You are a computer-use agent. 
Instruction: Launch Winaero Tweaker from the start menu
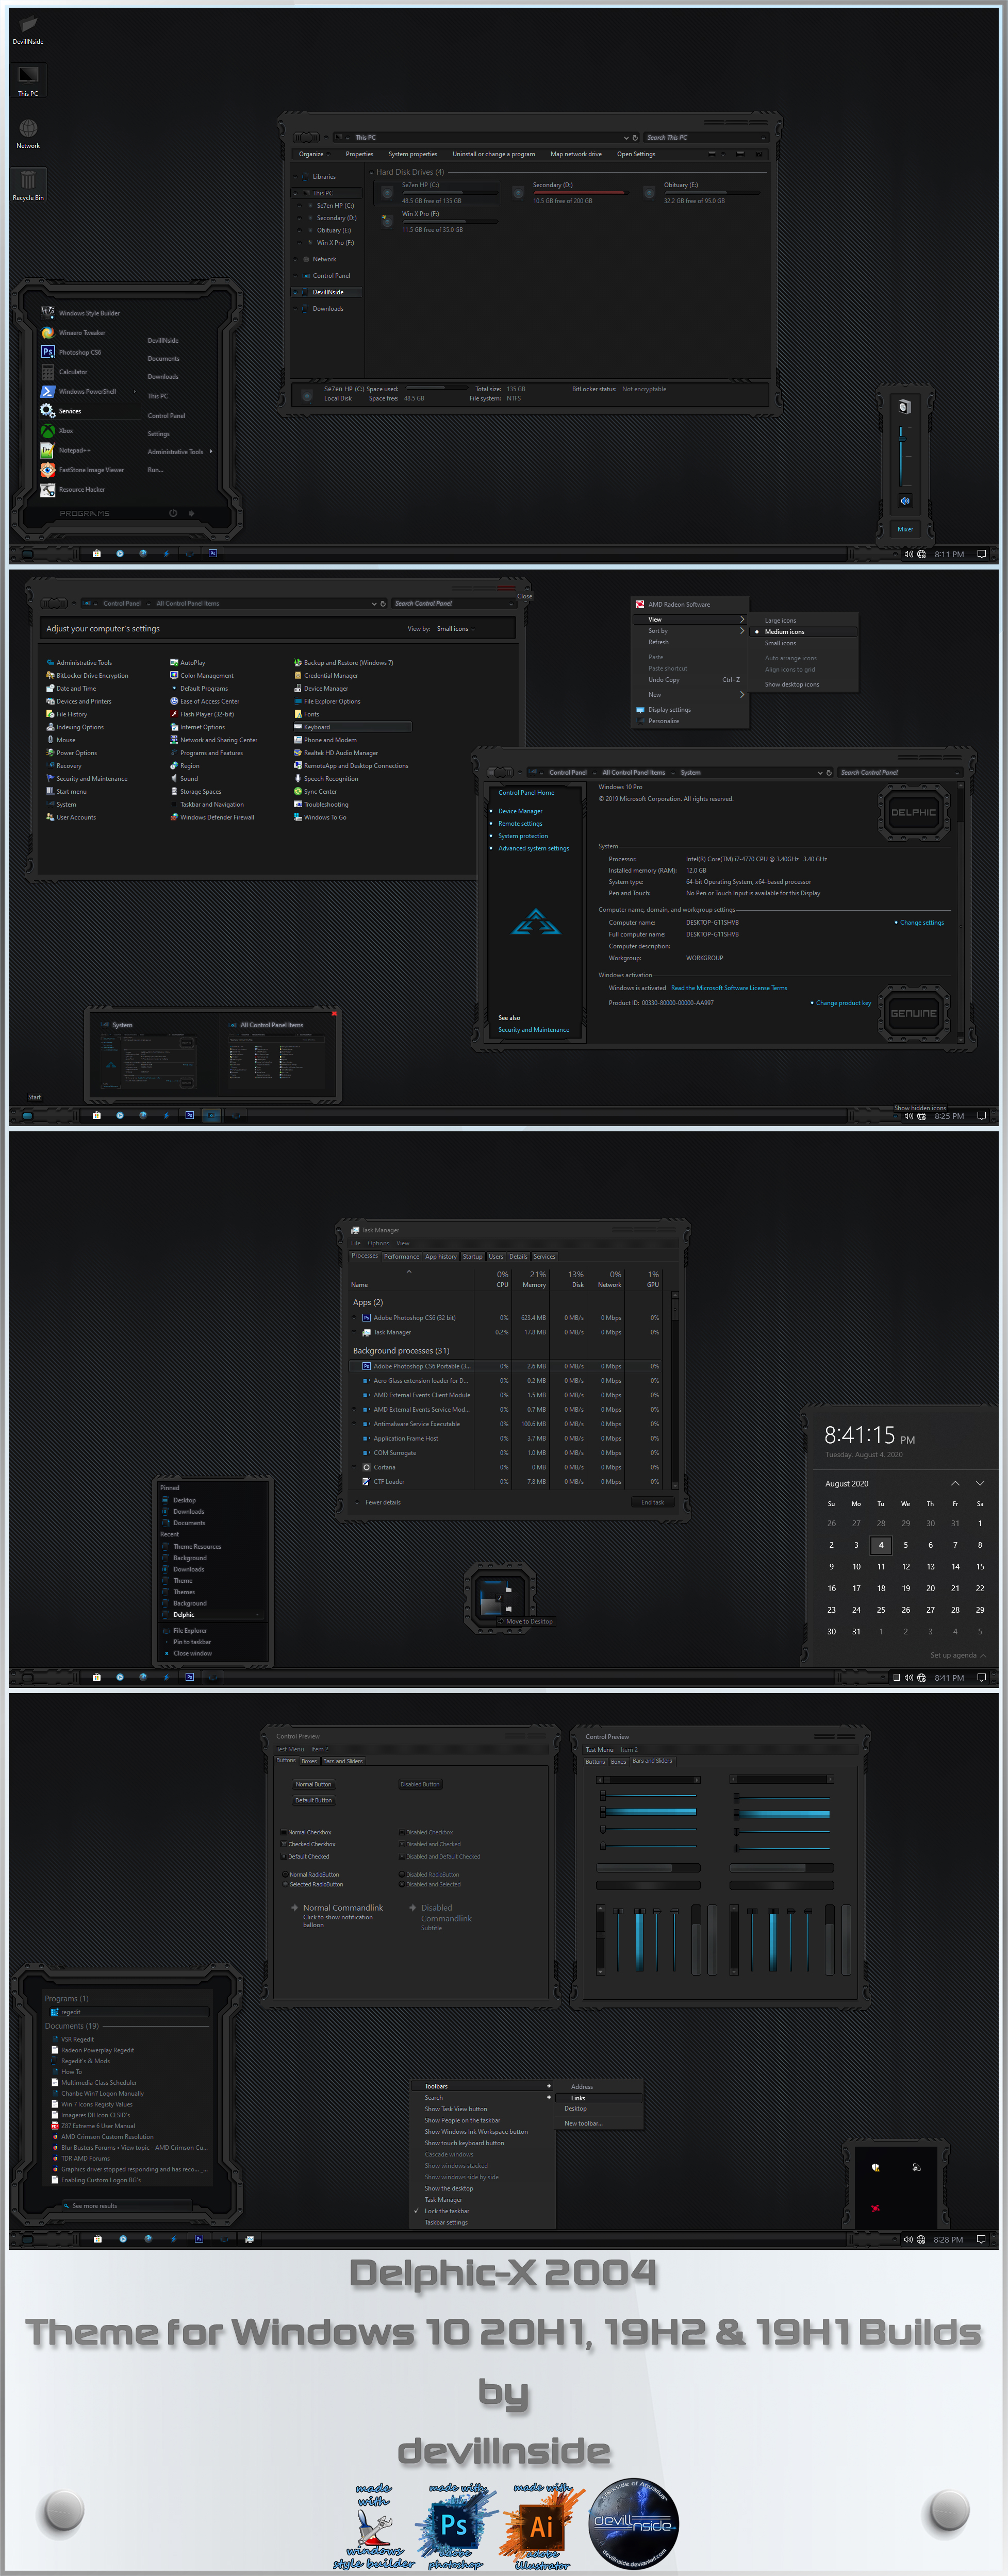click(73, 333)
